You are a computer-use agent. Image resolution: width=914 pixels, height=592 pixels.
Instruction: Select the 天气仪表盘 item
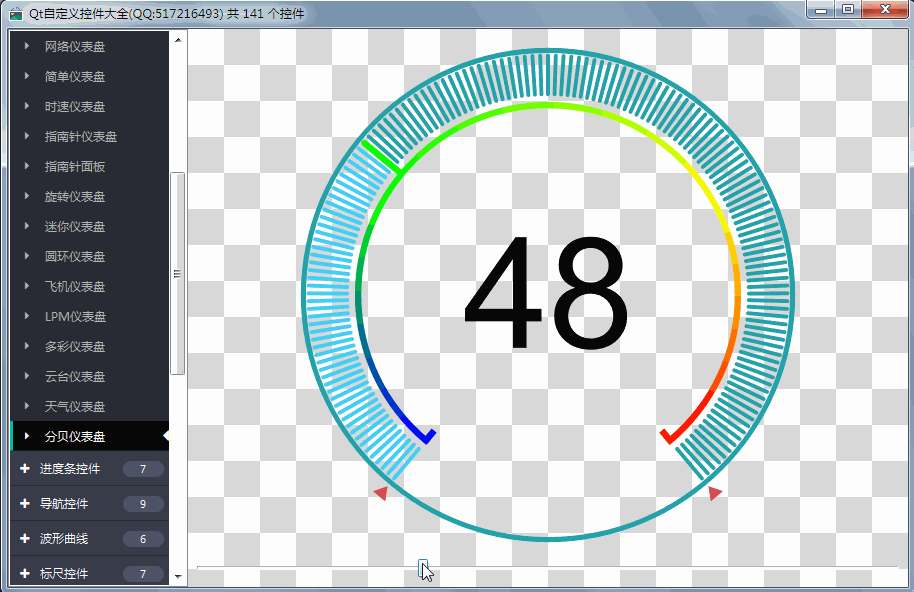75,406
